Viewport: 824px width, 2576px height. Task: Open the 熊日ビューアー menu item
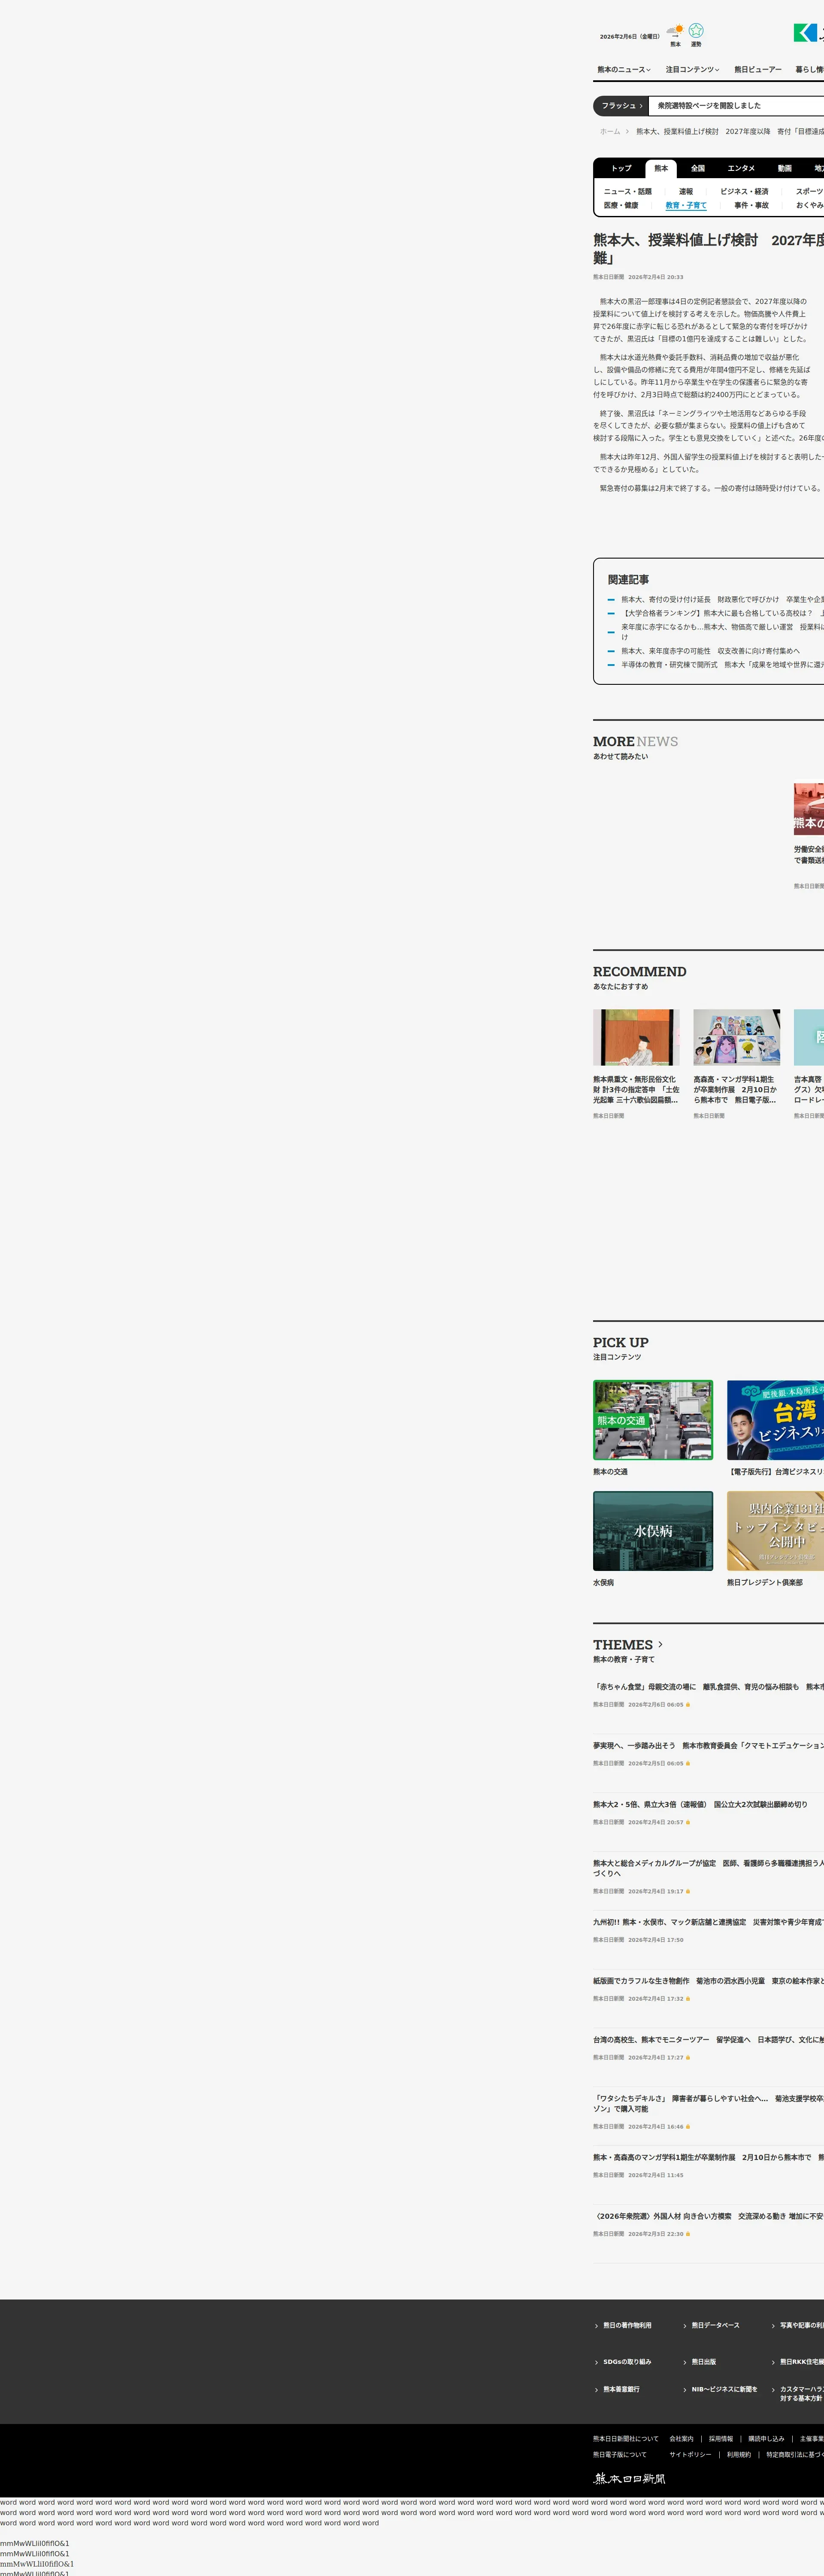tap(757, 70)
